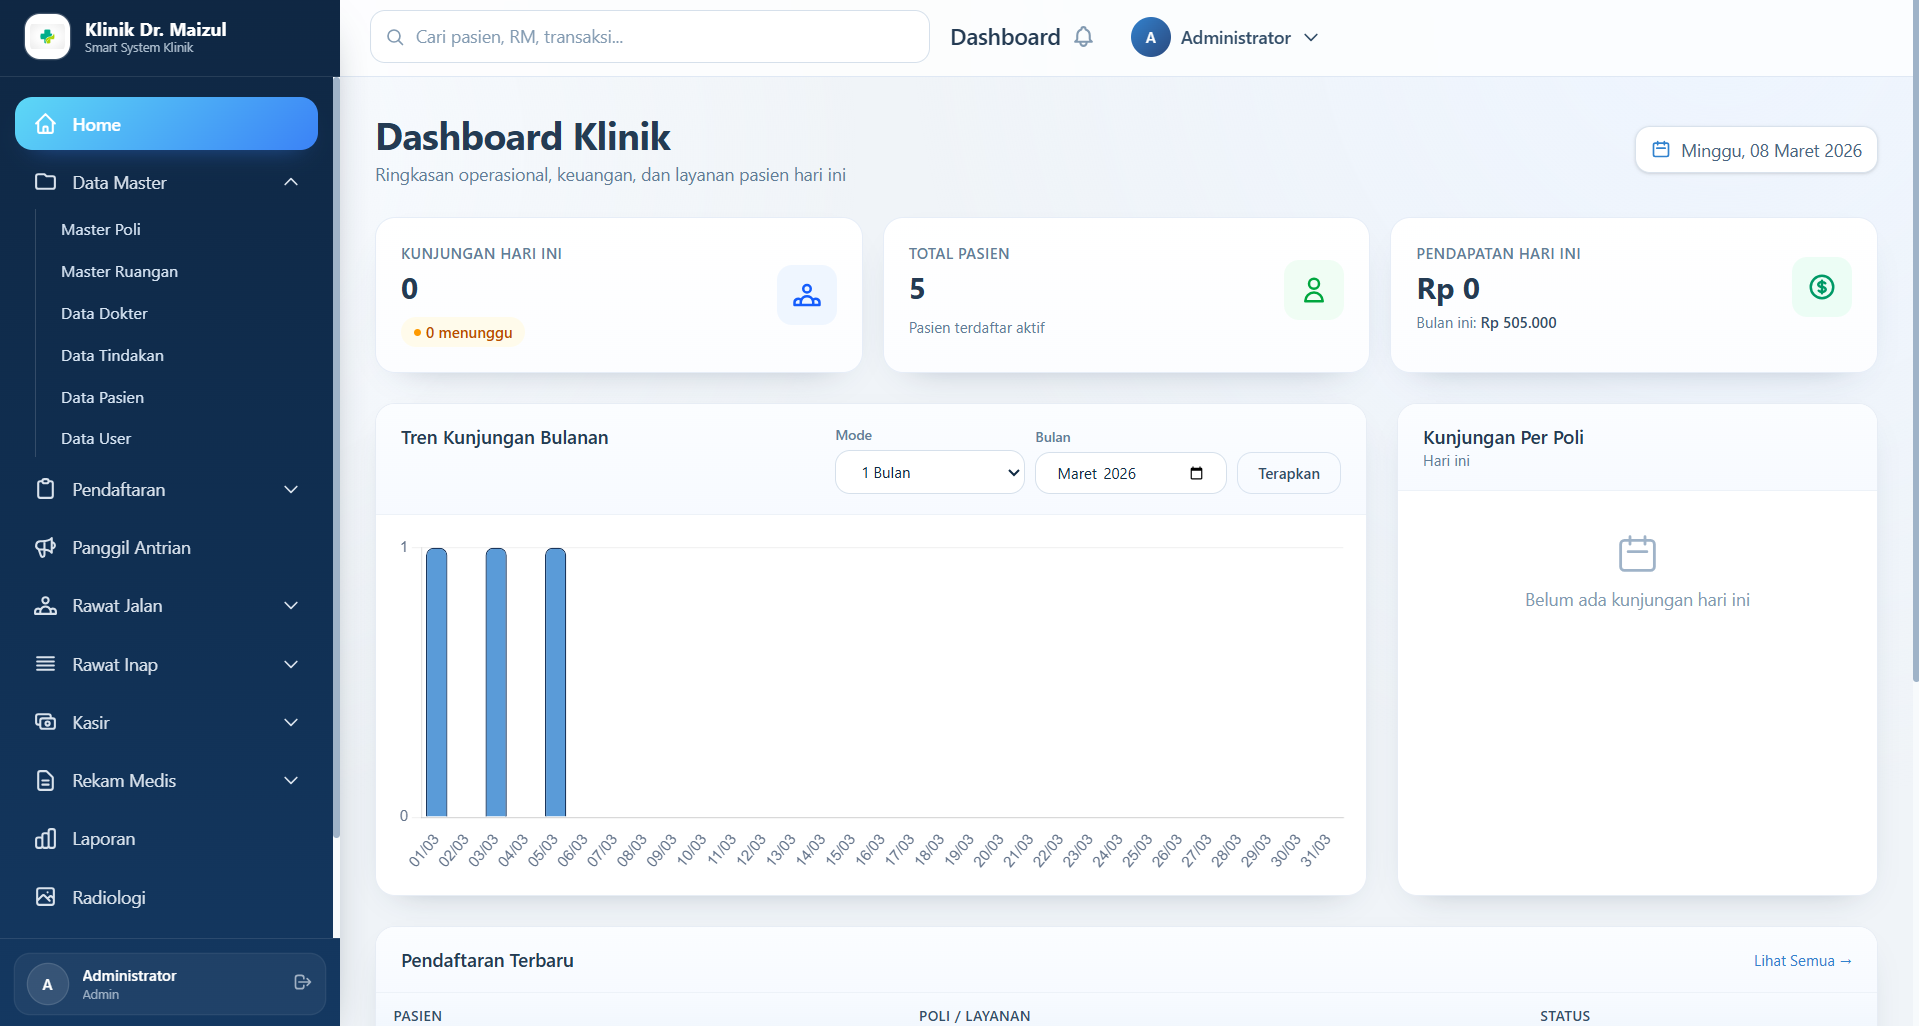Open Master Poli under Data Master
The height and width of the screenshot is (1026, 1919).
coord(100,229)
